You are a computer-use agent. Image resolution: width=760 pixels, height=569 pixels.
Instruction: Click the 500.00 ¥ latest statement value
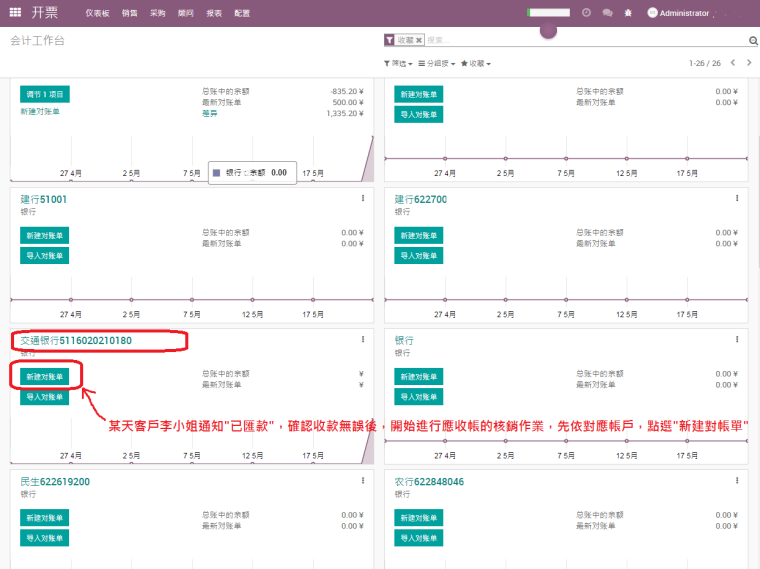(x=348, y=102)
